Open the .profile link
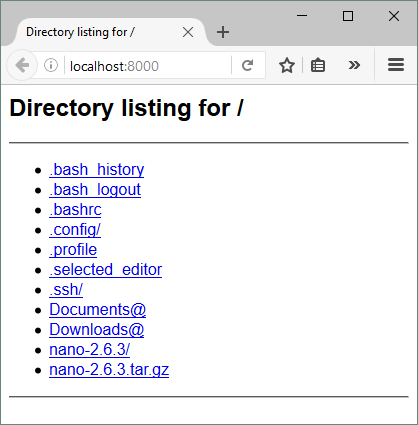The height and width of the screenshot is (425, 418). (x=73, y=250)
